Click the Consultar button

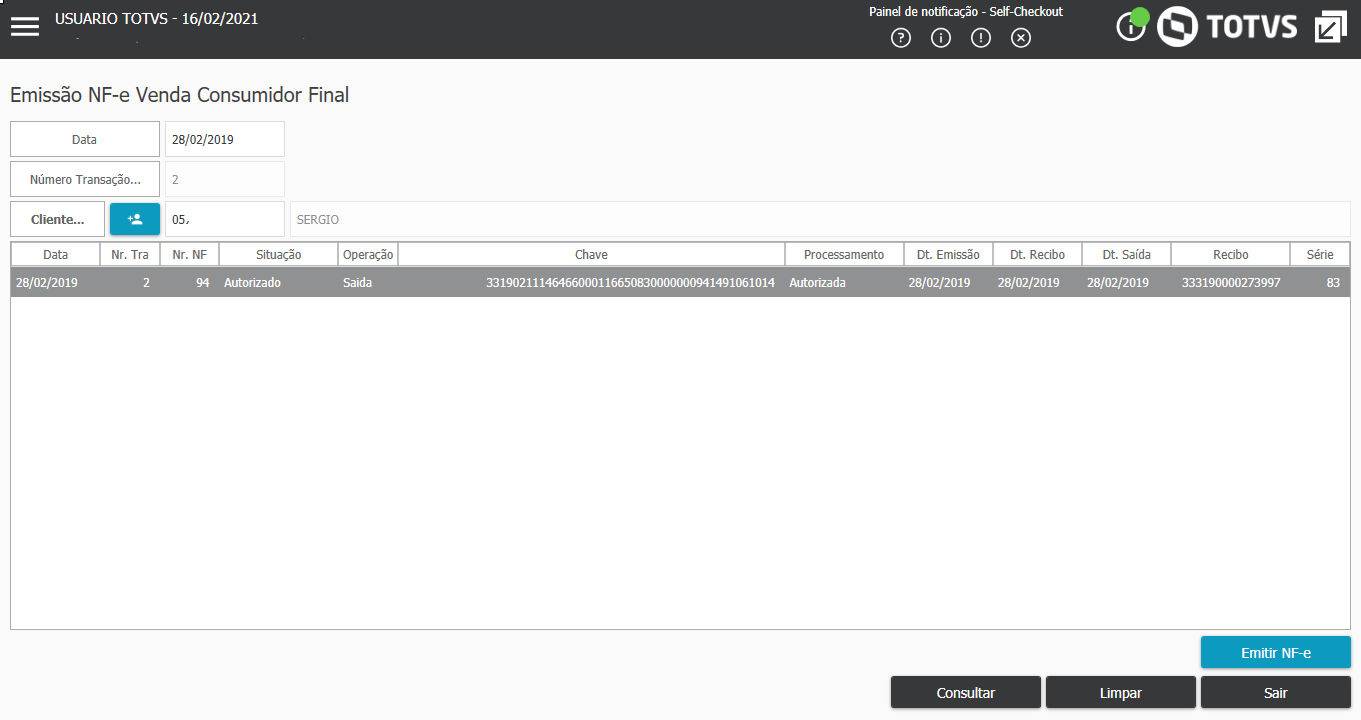pyautogui.click(x=966, y=692)
